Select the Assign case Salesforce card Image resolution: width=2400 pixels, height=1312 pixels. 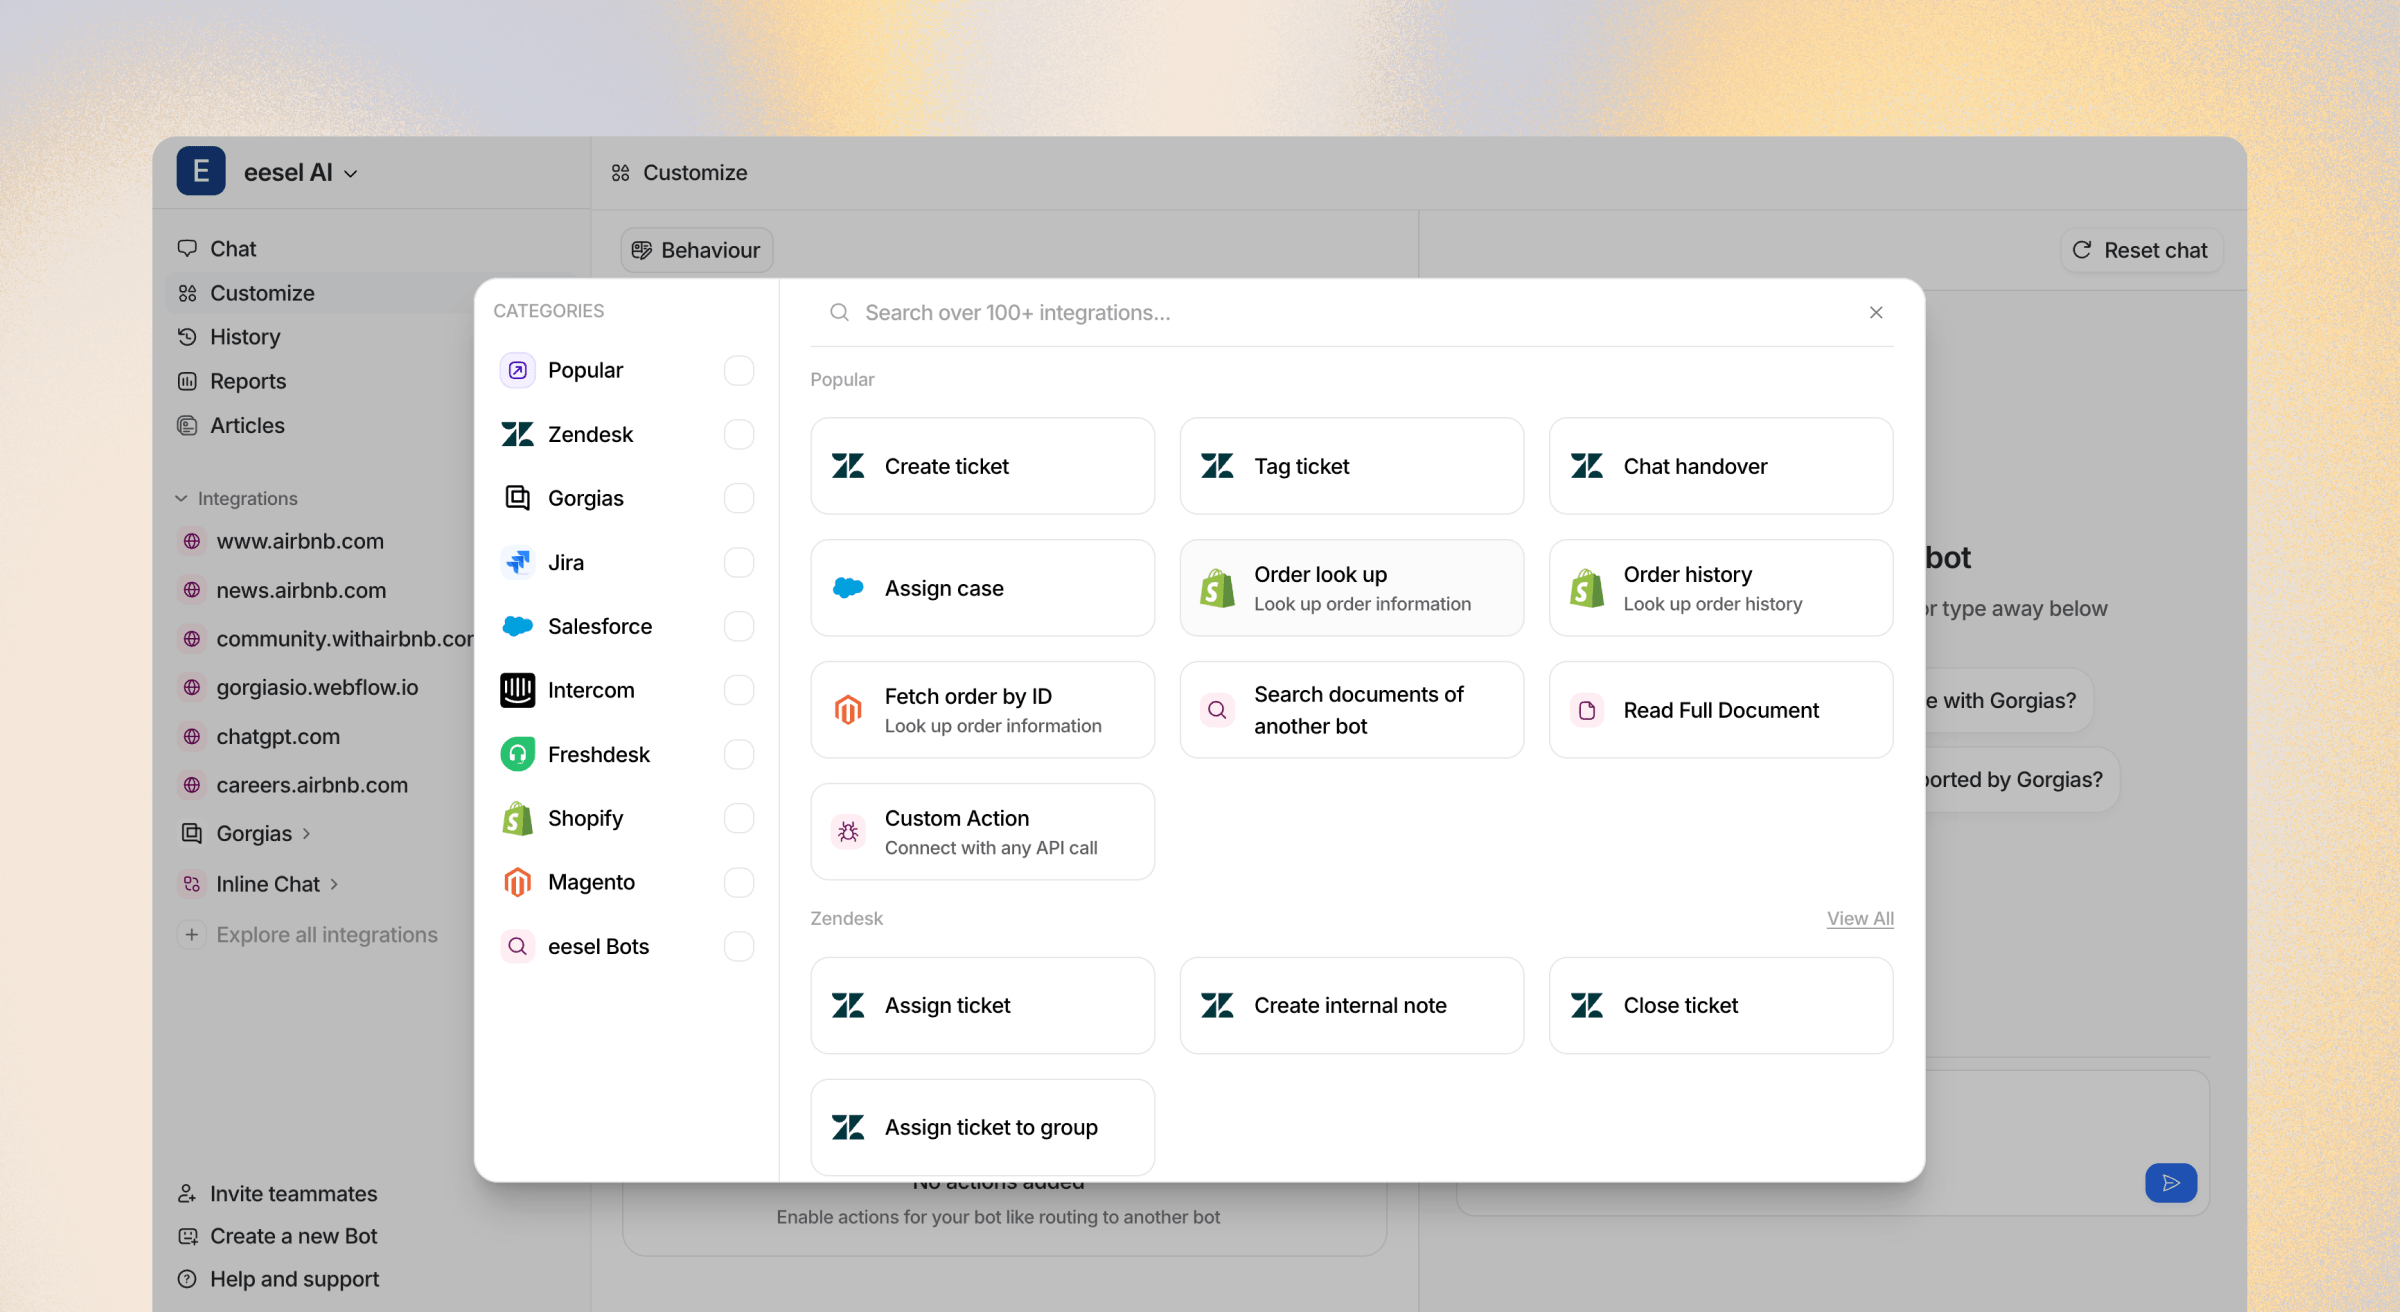point(982,588)
